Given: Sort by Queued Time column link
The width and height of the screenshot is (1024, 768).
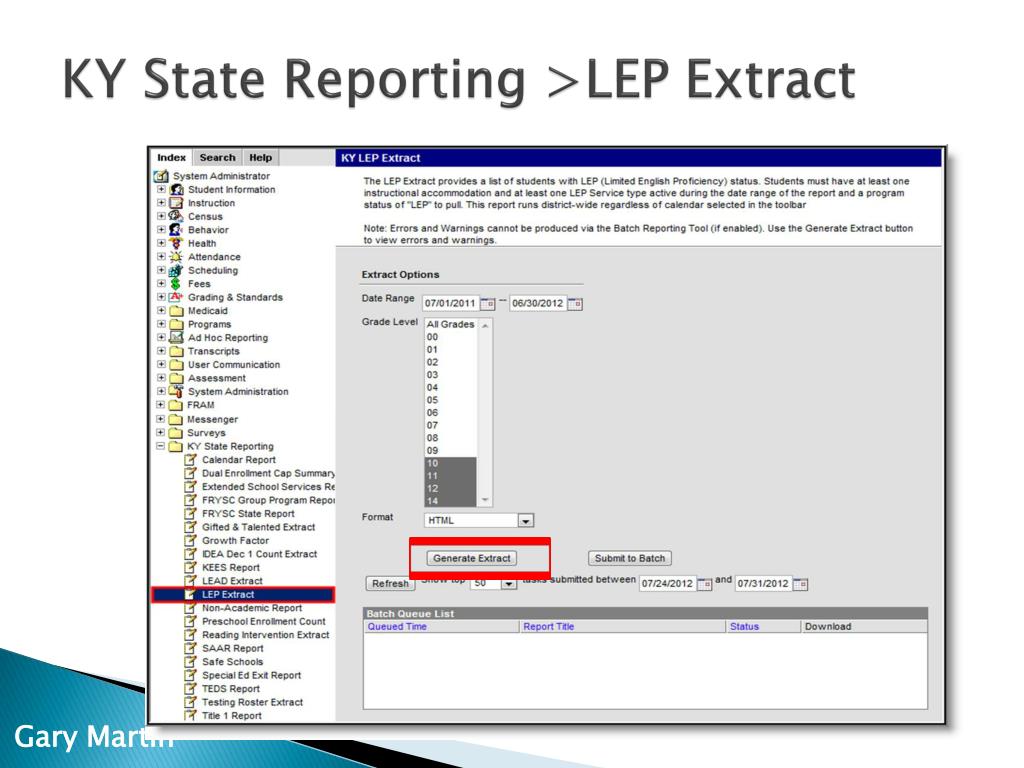Looking at the screenshot, I should [x=397, y=626].
